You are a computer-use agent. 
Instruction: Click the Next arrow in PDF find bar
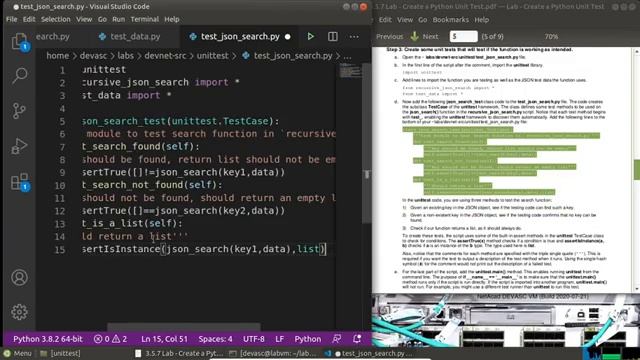click(424, 37)
